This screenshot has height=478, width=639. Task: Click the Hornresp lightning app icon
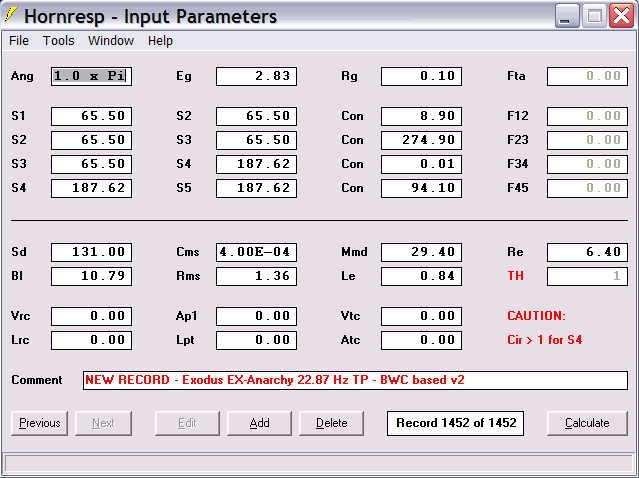click(x=11, y=15)
